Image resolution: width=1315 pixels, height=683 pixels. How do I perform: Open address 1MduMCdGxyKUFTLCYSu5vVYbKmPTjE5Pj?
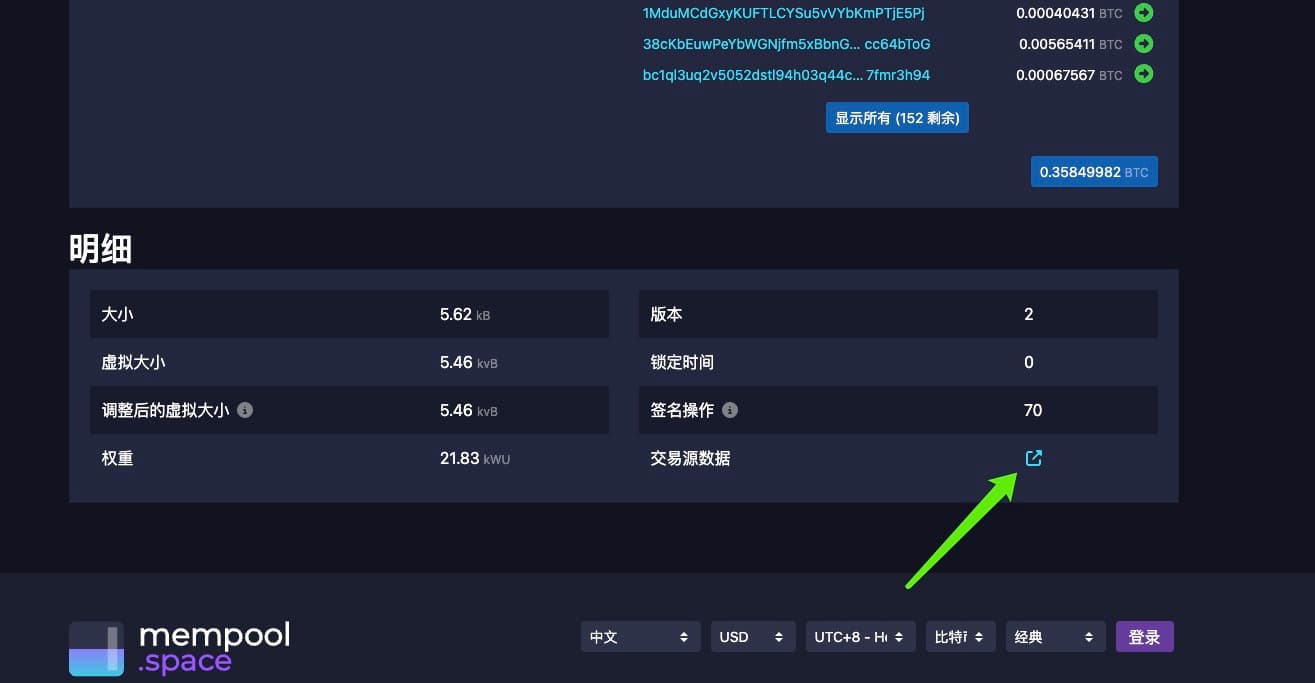coord(783,13)
